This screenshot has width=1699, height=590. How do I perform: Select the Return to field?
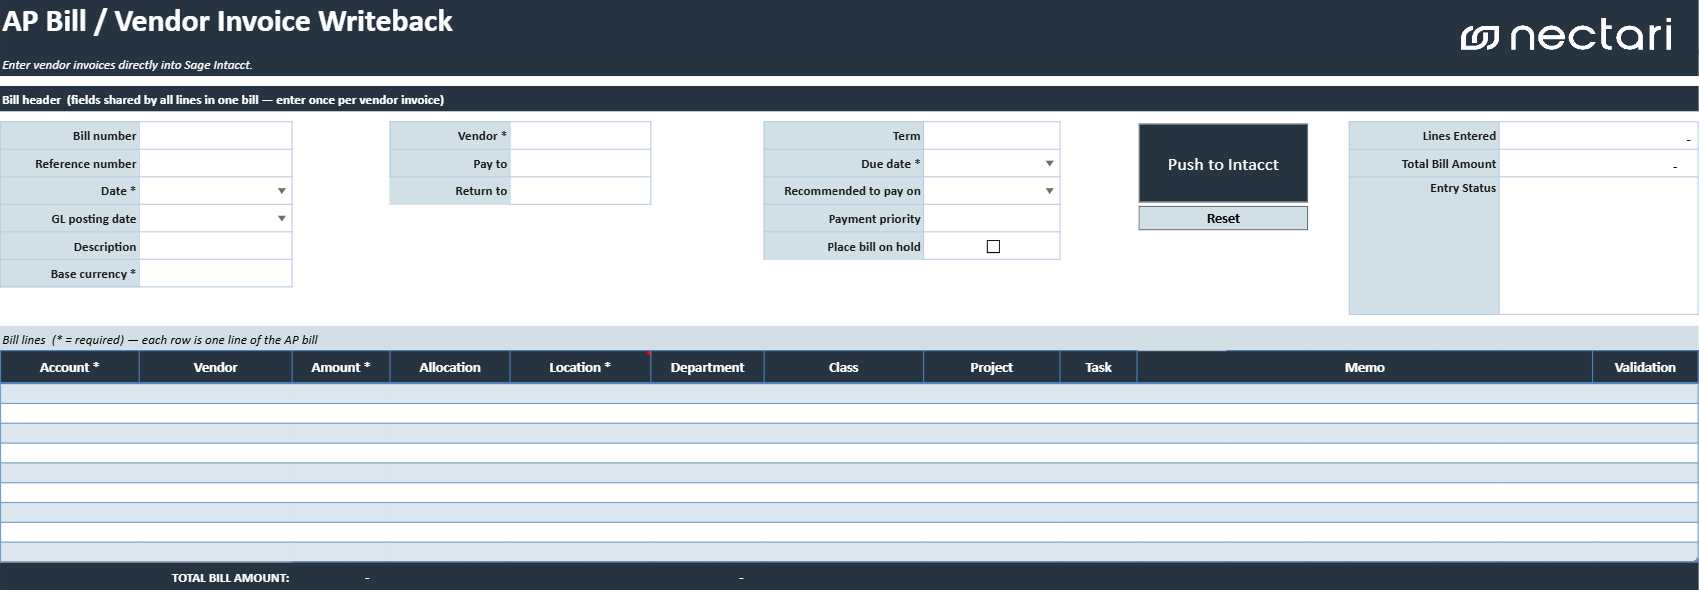(581, 191)
